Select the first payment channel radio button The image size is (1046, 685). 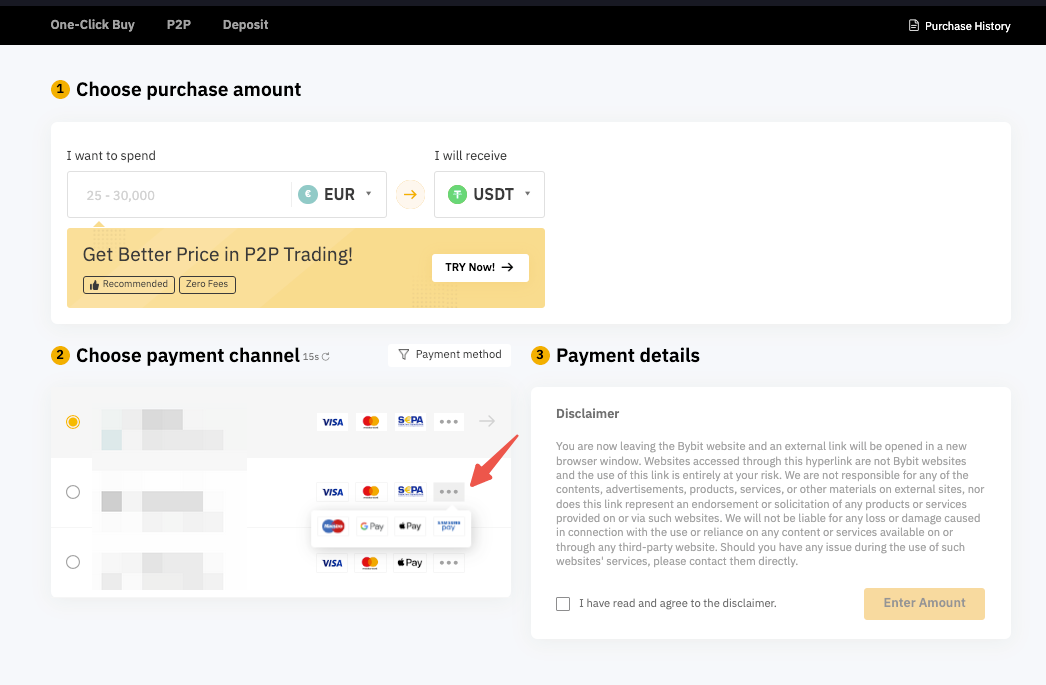pos(73,422)
